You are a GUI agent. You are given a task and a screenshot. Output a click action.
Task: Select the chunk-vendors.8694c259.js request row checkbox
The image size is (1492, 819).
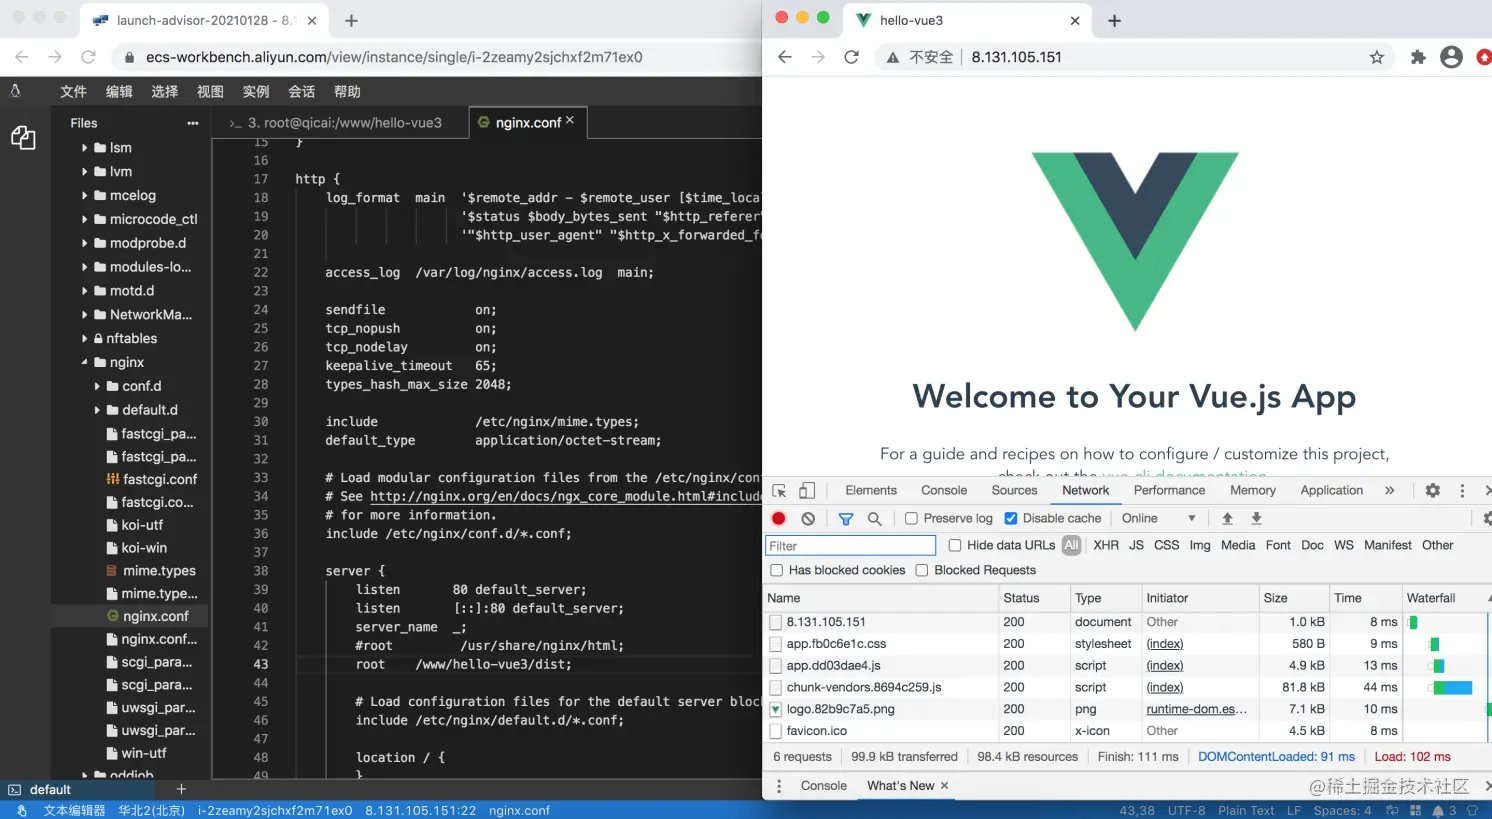click(x=775, y=688)
